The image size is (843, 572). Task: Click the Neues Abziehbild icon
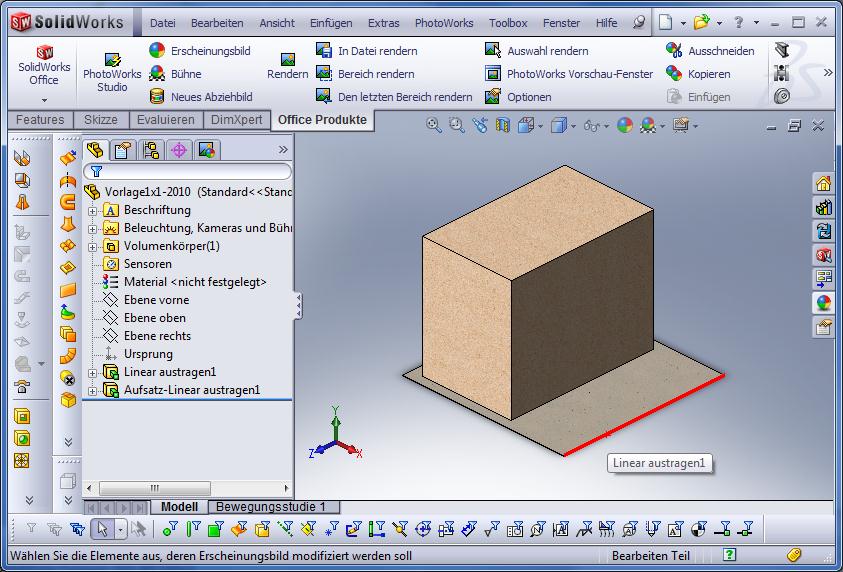click(157, 97)
